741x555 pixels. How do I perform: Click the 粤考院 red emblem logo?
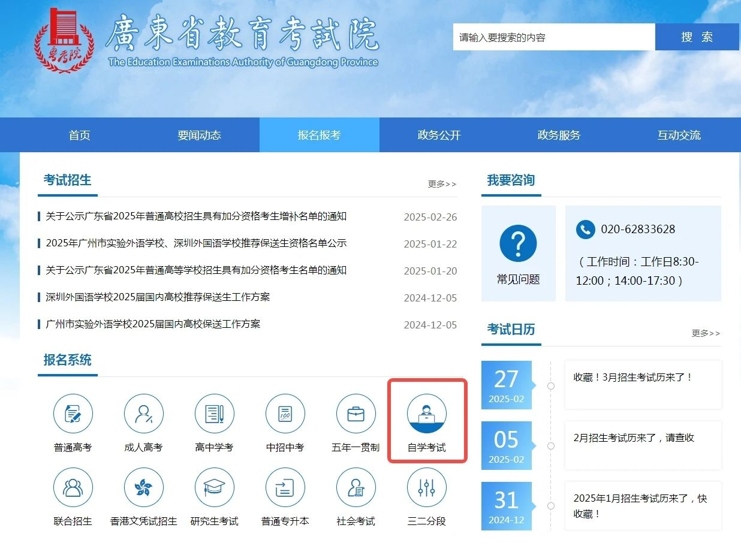pos(64,40)
